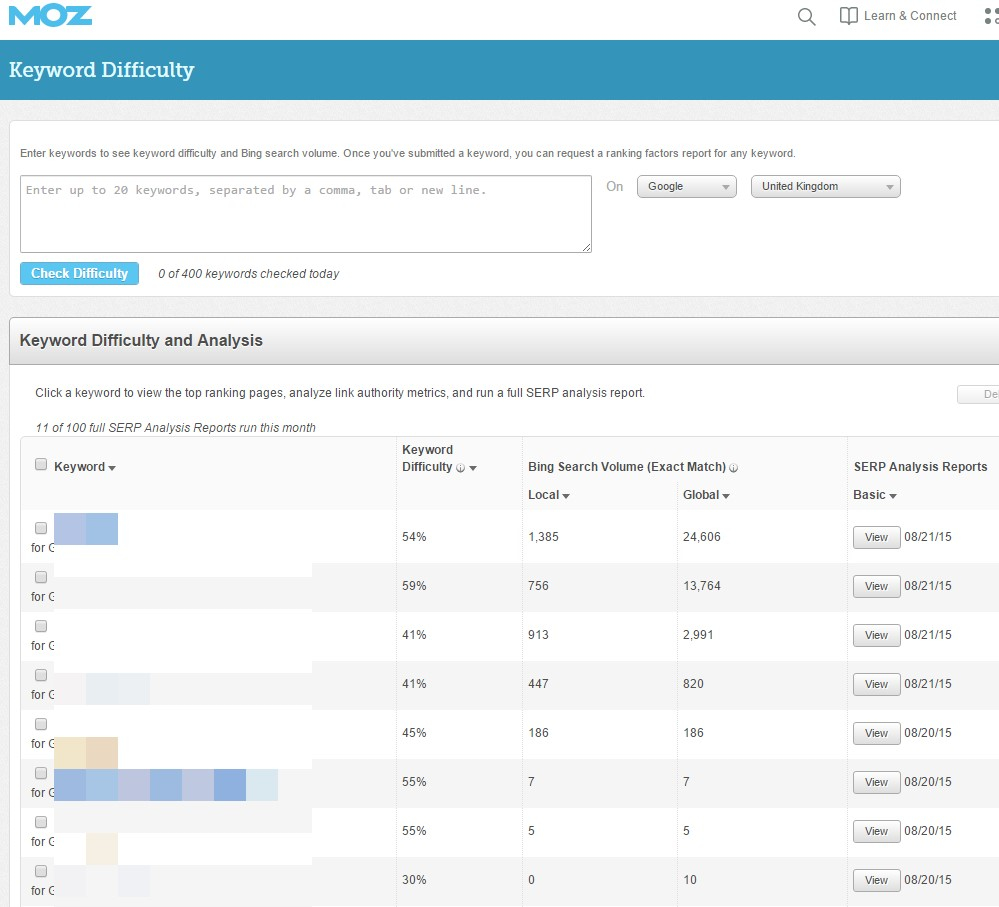Screen dimensions: 999x907
Task: Click info icon beside Keyword Difficulty header
Action: coord(460,468)
